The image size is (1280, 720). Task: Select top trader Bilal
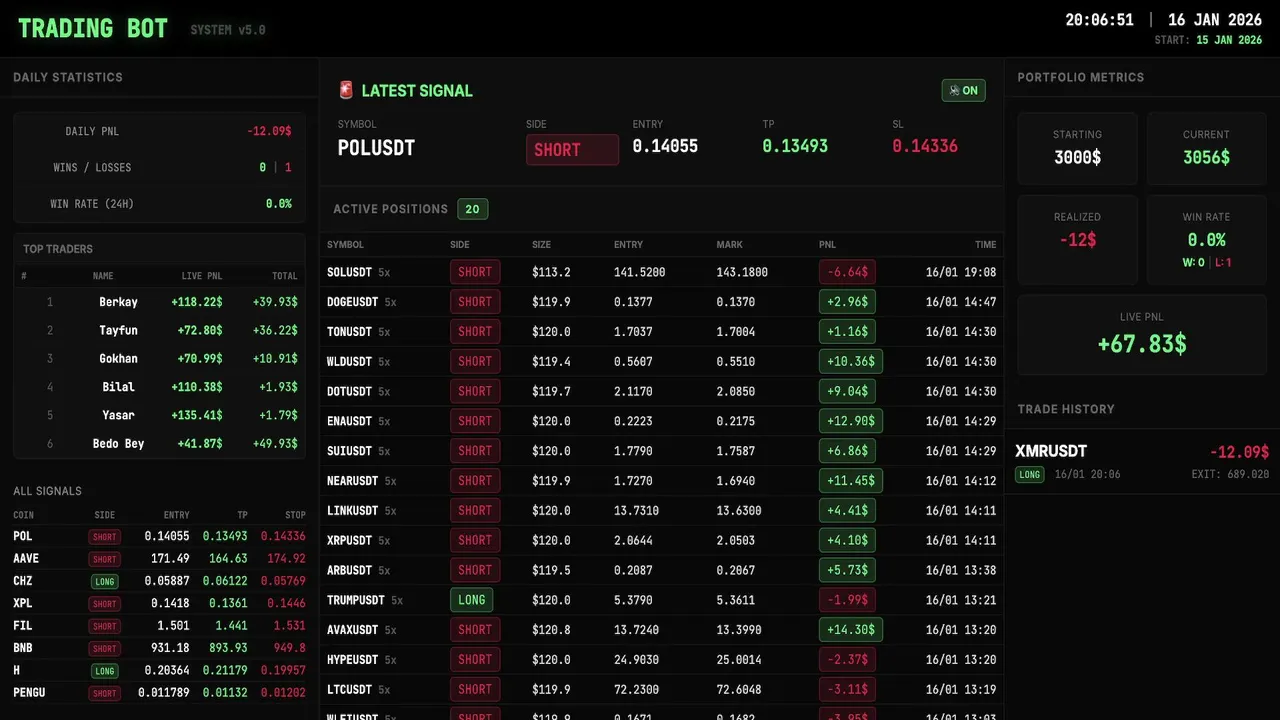(118, 387)
